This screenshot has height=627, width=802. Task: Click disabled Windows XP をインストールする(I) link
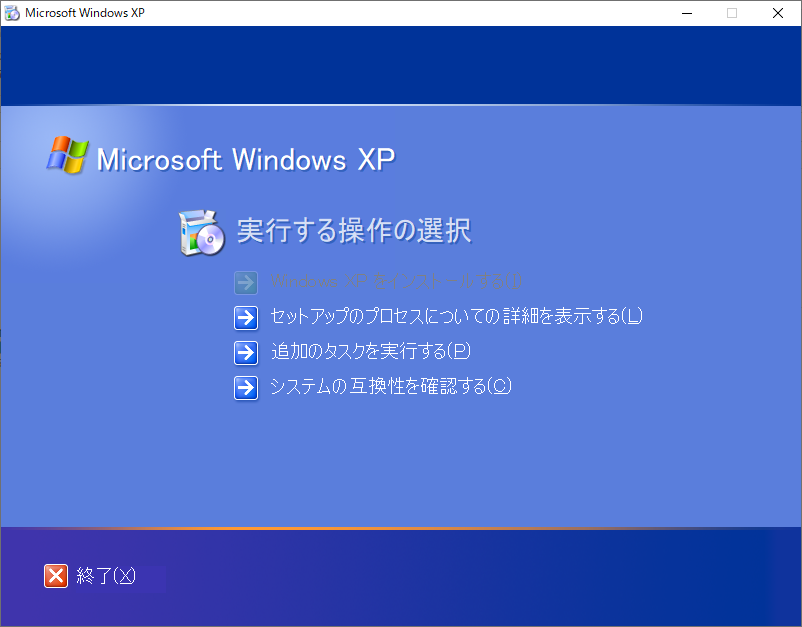396,281
